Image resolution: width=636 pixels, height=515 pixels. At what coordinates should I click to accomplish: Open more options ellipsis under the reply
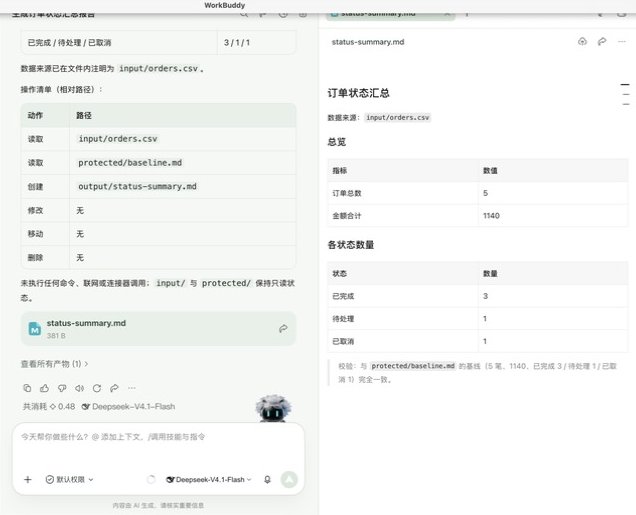click(x=132, y=388)
